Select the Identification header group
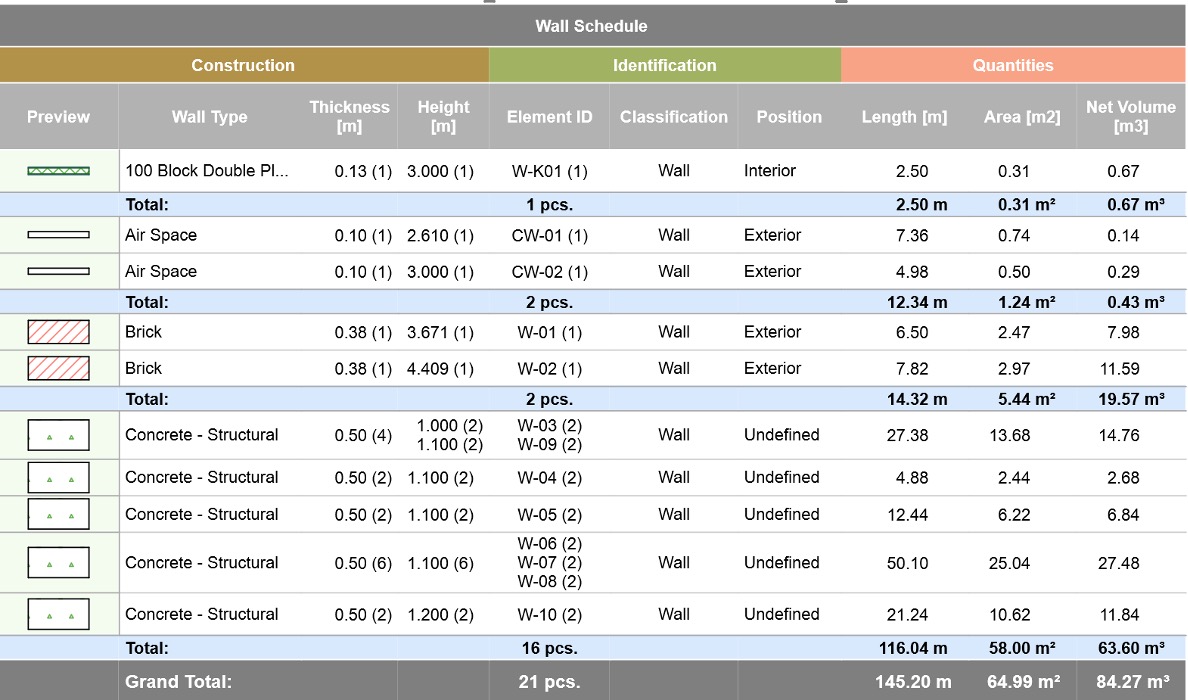The width and height of the screenshot is (1188, 700). [664, 65]
